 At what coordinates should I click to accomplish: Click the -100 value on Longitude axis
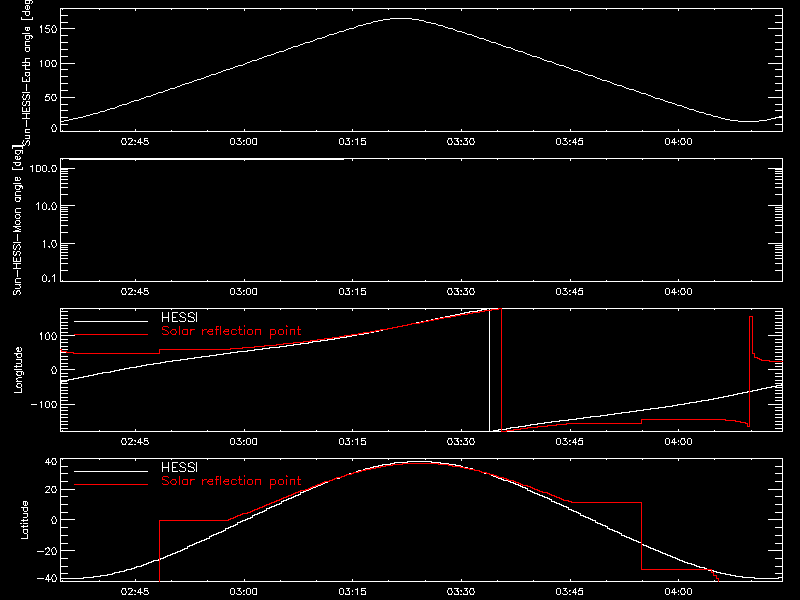pyautogui.click(x=44, y=404)
